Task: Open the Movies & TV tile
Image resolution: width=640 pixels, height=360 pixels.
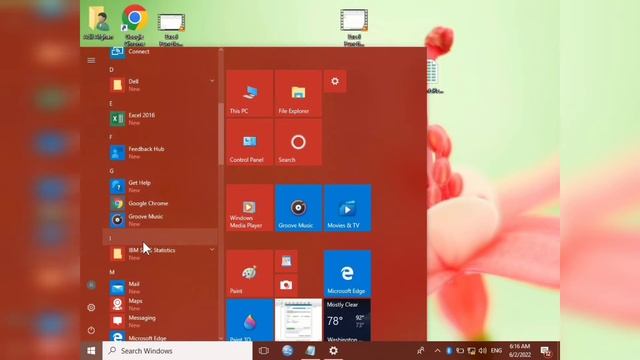Action: (348, 208)
